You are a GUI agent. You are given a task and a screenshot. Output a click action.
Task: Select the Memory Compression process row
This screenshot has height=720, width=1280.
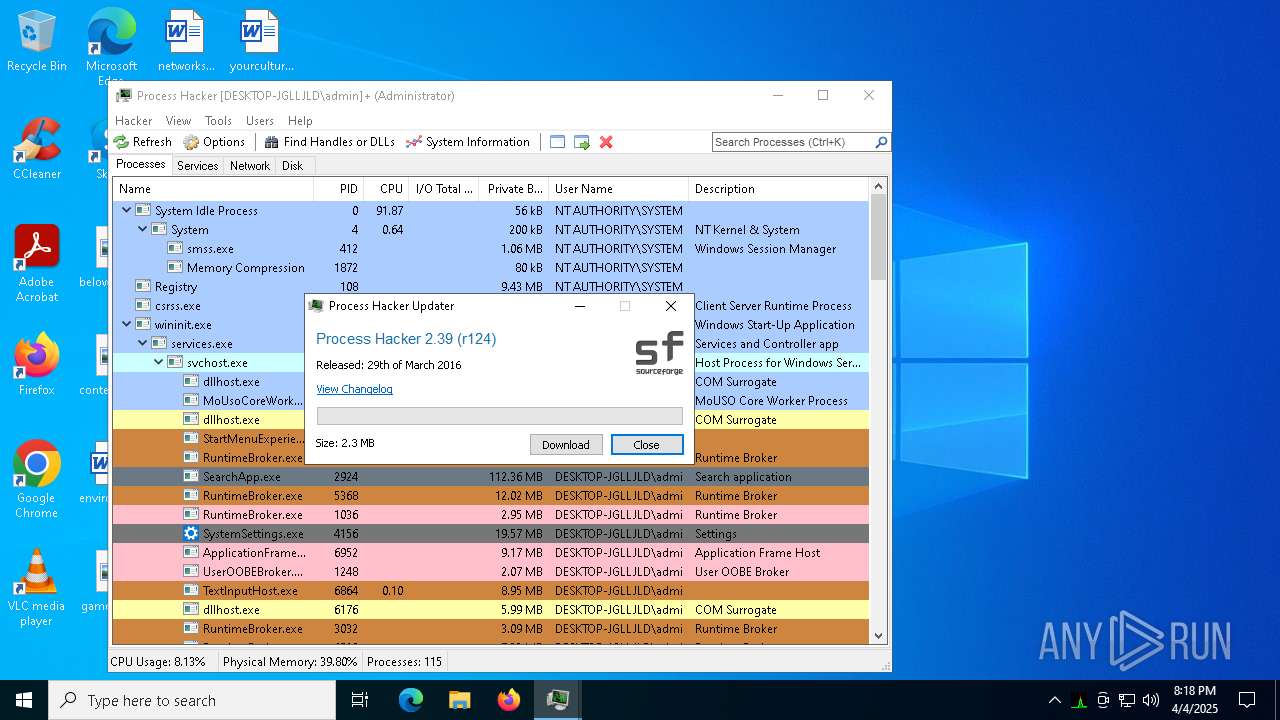490,267
